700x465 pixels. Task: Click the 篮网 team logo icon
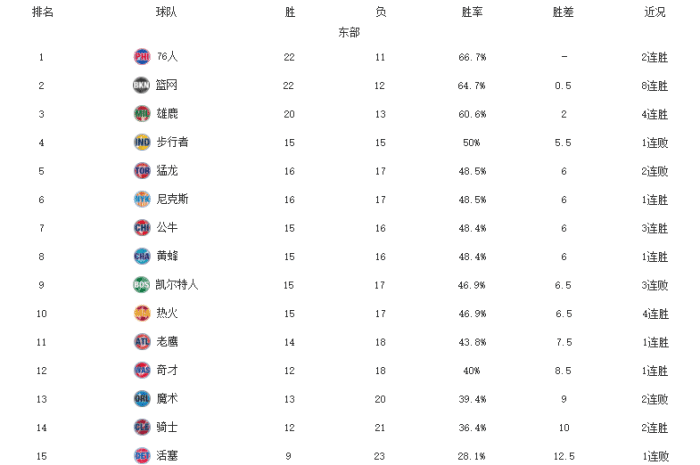[141, 85]
